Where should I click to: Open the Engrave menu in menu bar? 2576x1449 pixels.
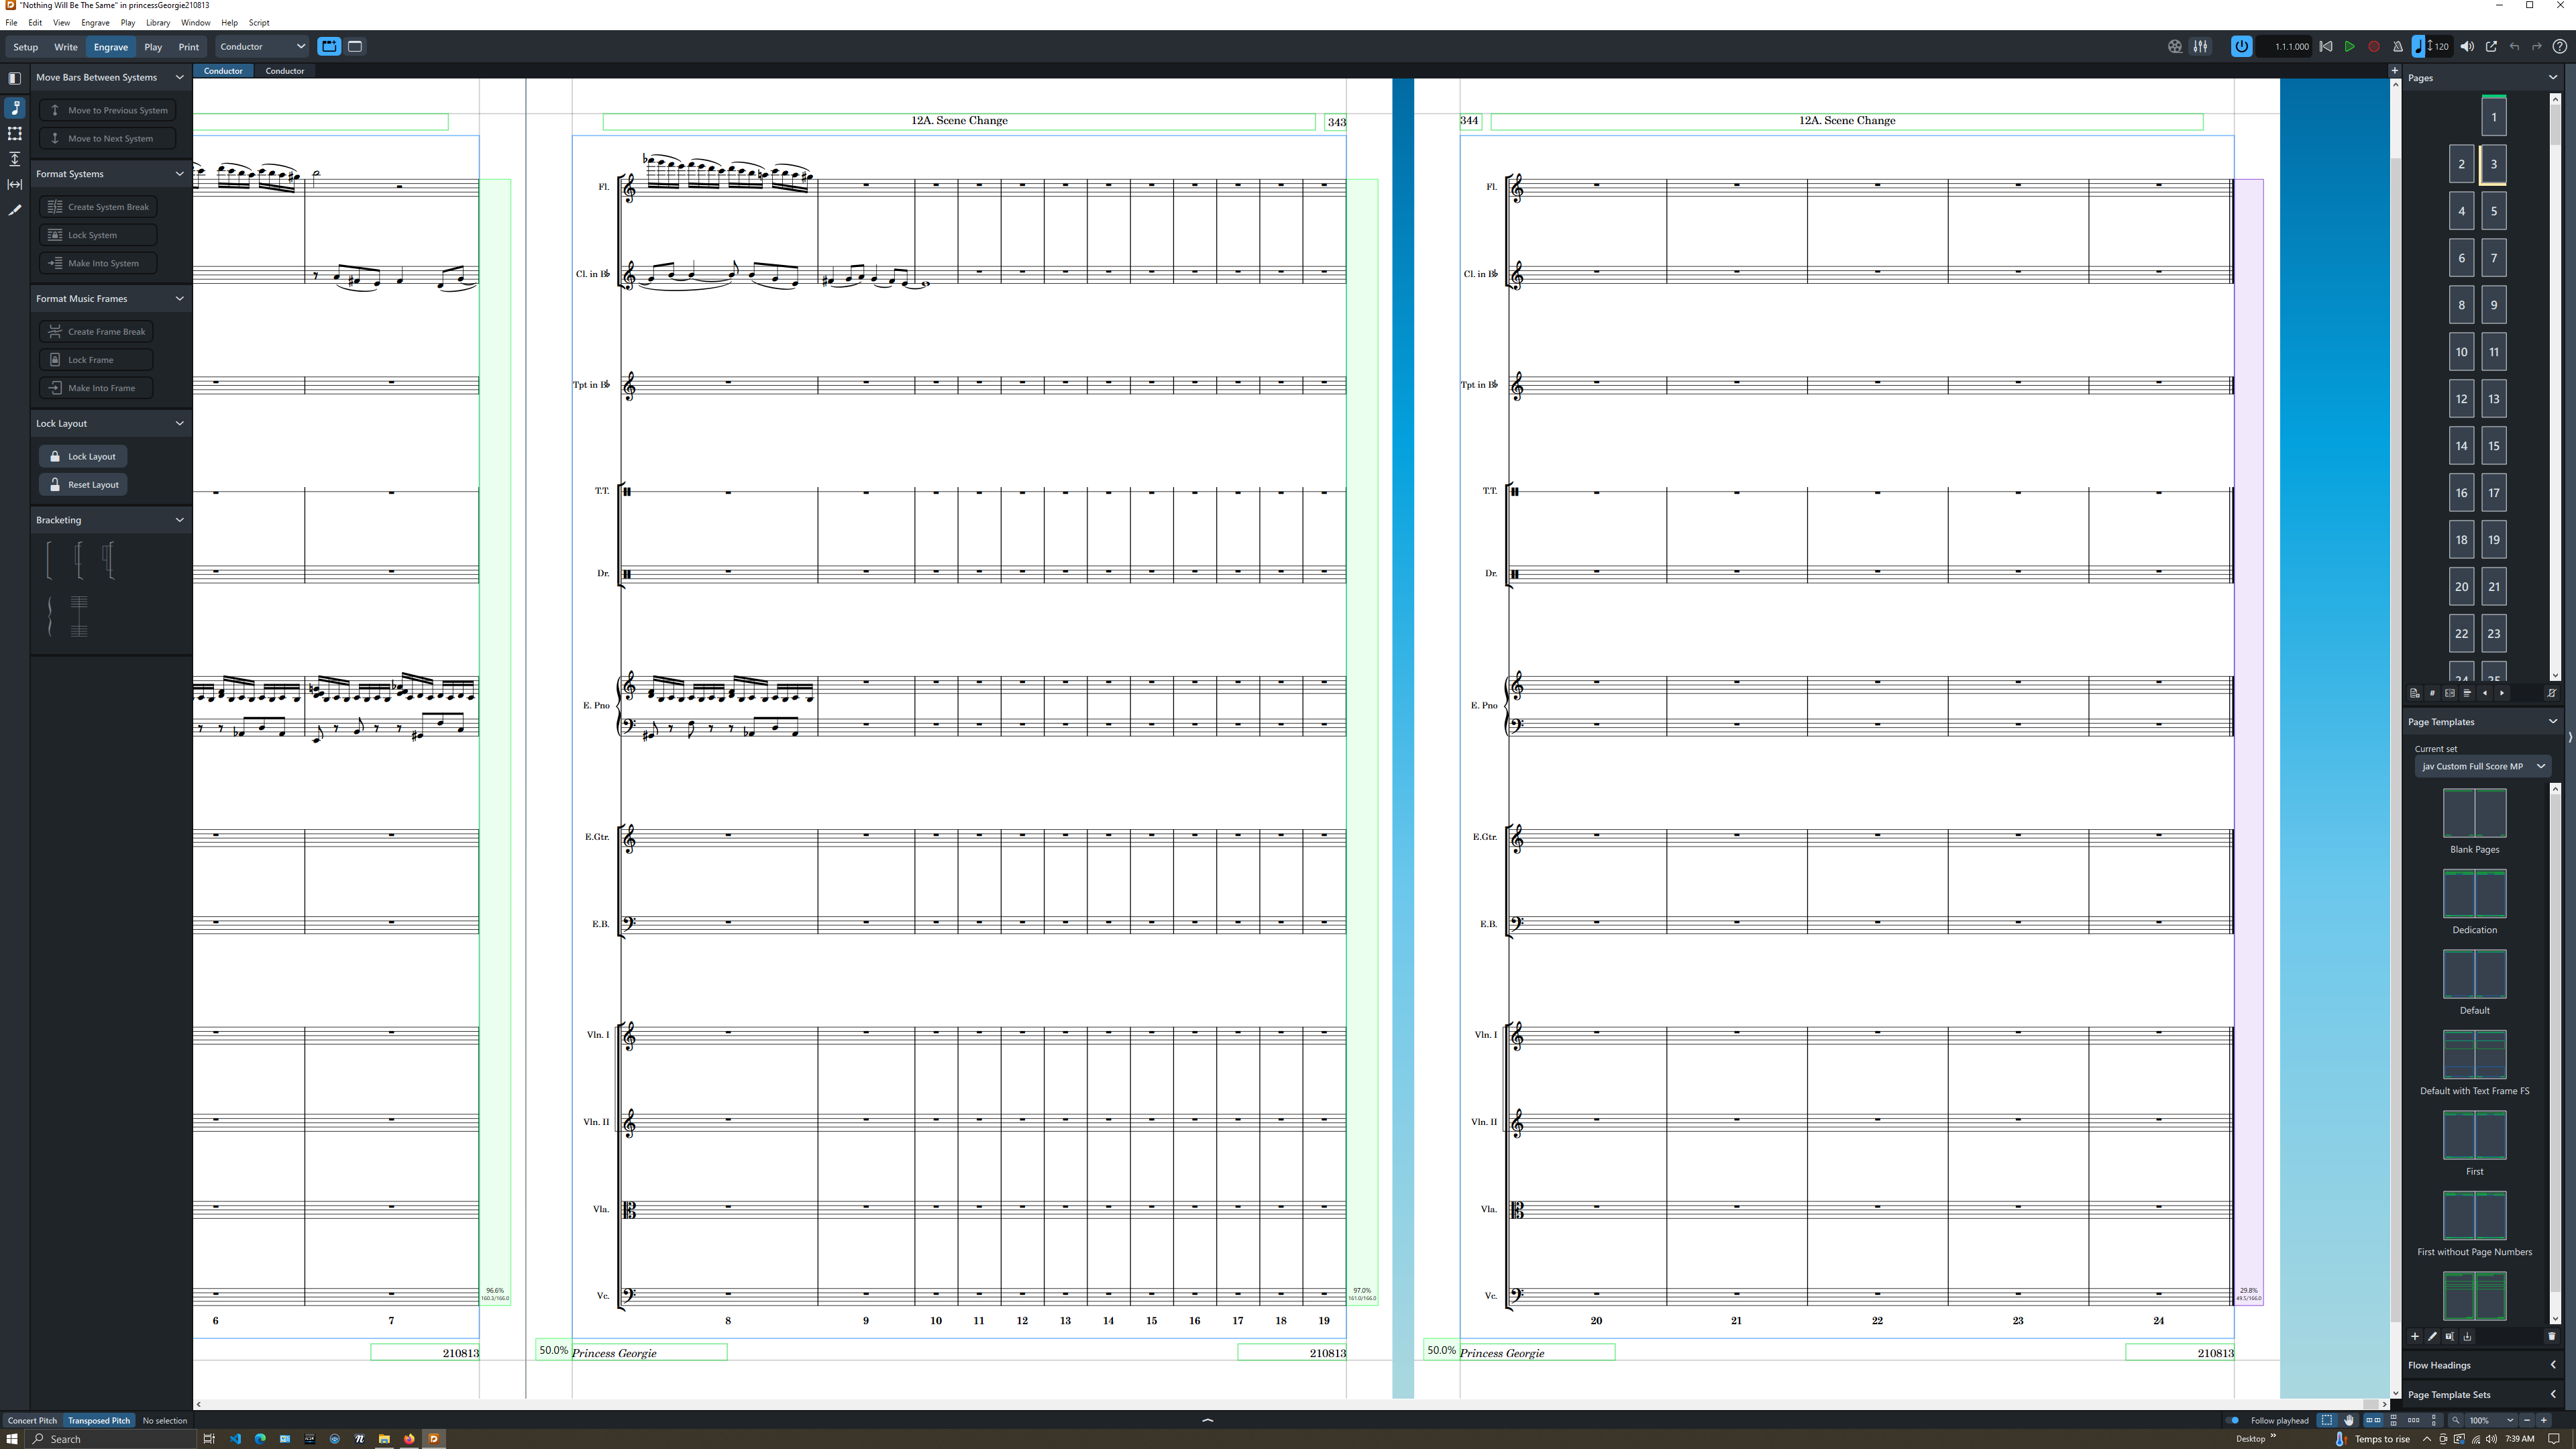[x=95, y=22]
